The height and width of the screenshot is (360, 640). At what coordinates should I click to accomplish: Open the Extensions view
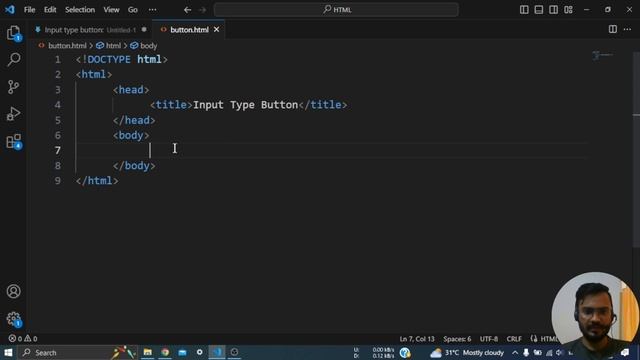(x=13, y=141)
